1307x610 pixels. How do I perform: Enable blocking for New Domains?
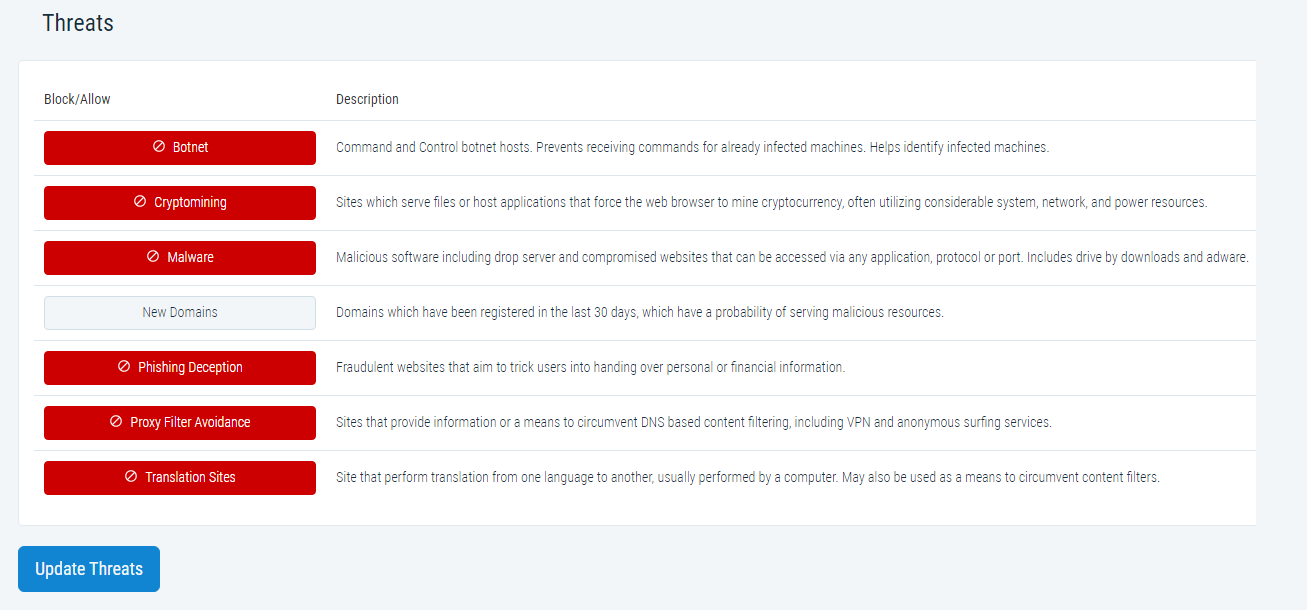click(x=180, y=313)
